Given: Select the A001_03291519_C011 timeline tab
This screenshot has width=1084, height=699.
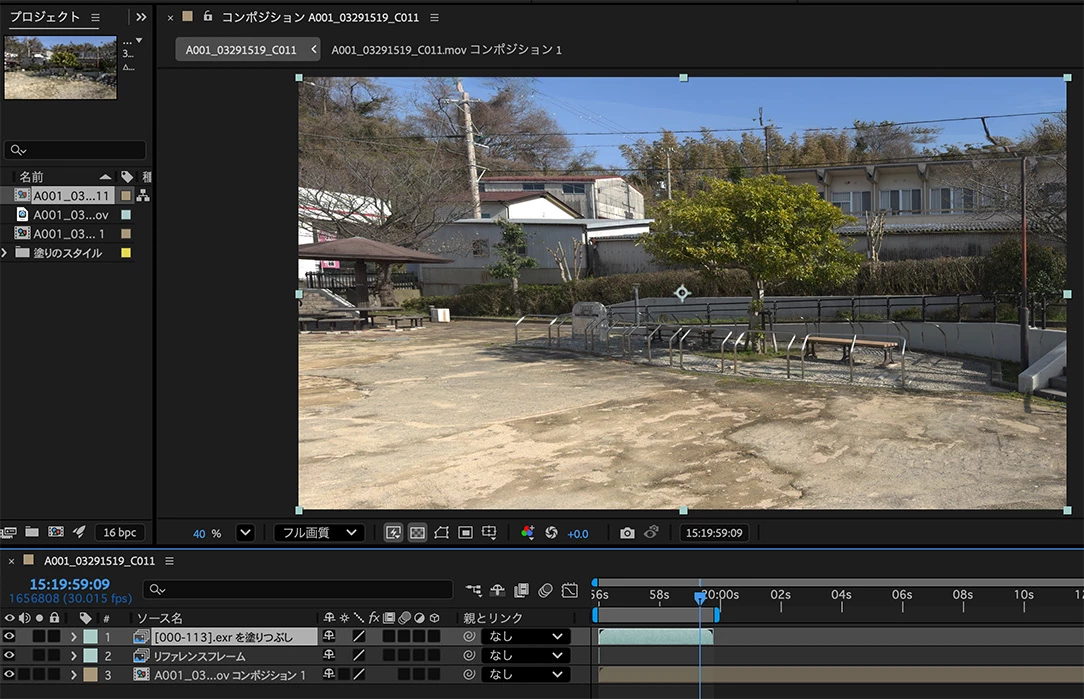Looking at the screenshot, I should [x=100, y=561].
